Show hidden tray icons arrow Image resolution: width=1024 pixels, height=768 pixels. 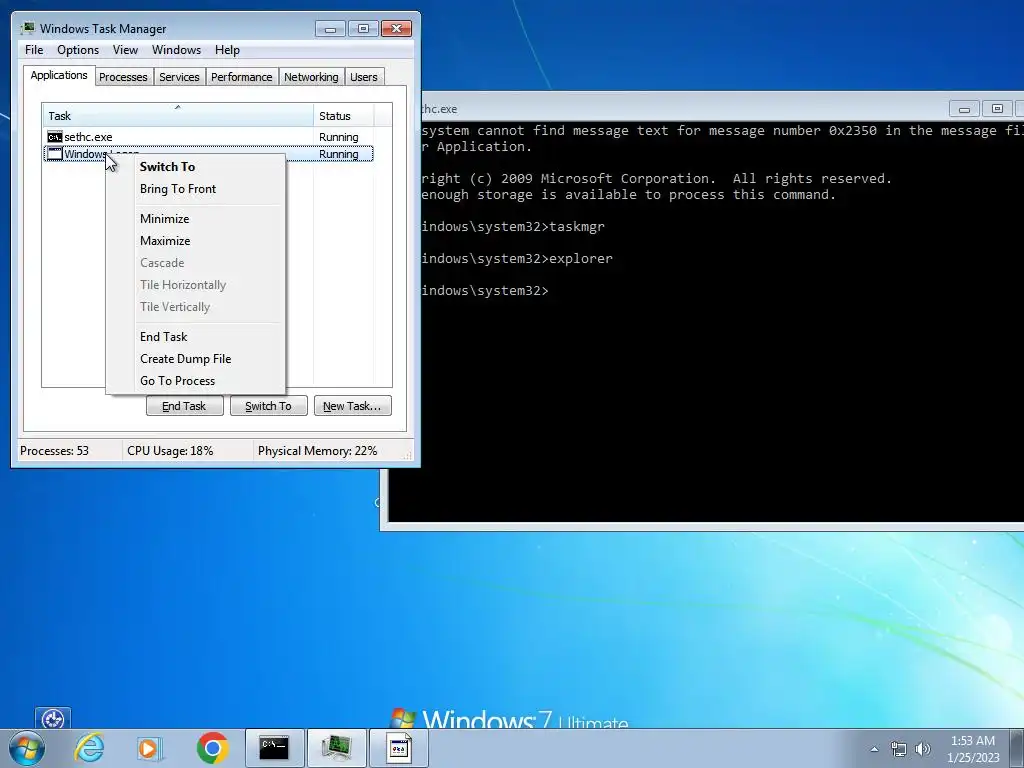click(x=874, y=749)
